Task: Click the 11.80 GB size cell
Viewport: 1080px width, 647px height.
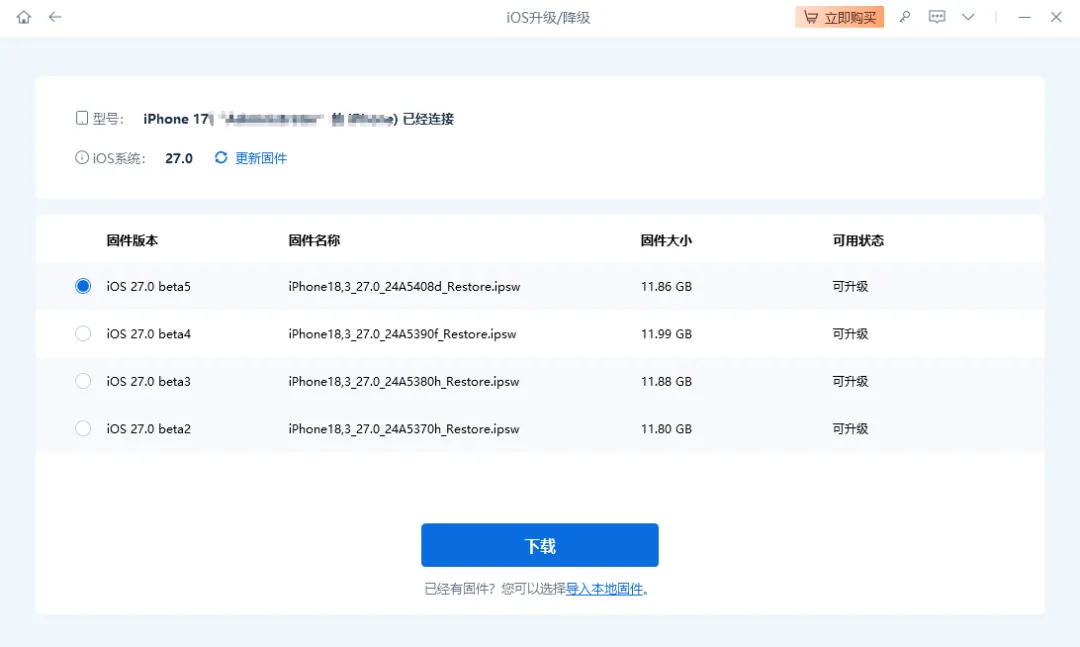Action: click(666, 429)
